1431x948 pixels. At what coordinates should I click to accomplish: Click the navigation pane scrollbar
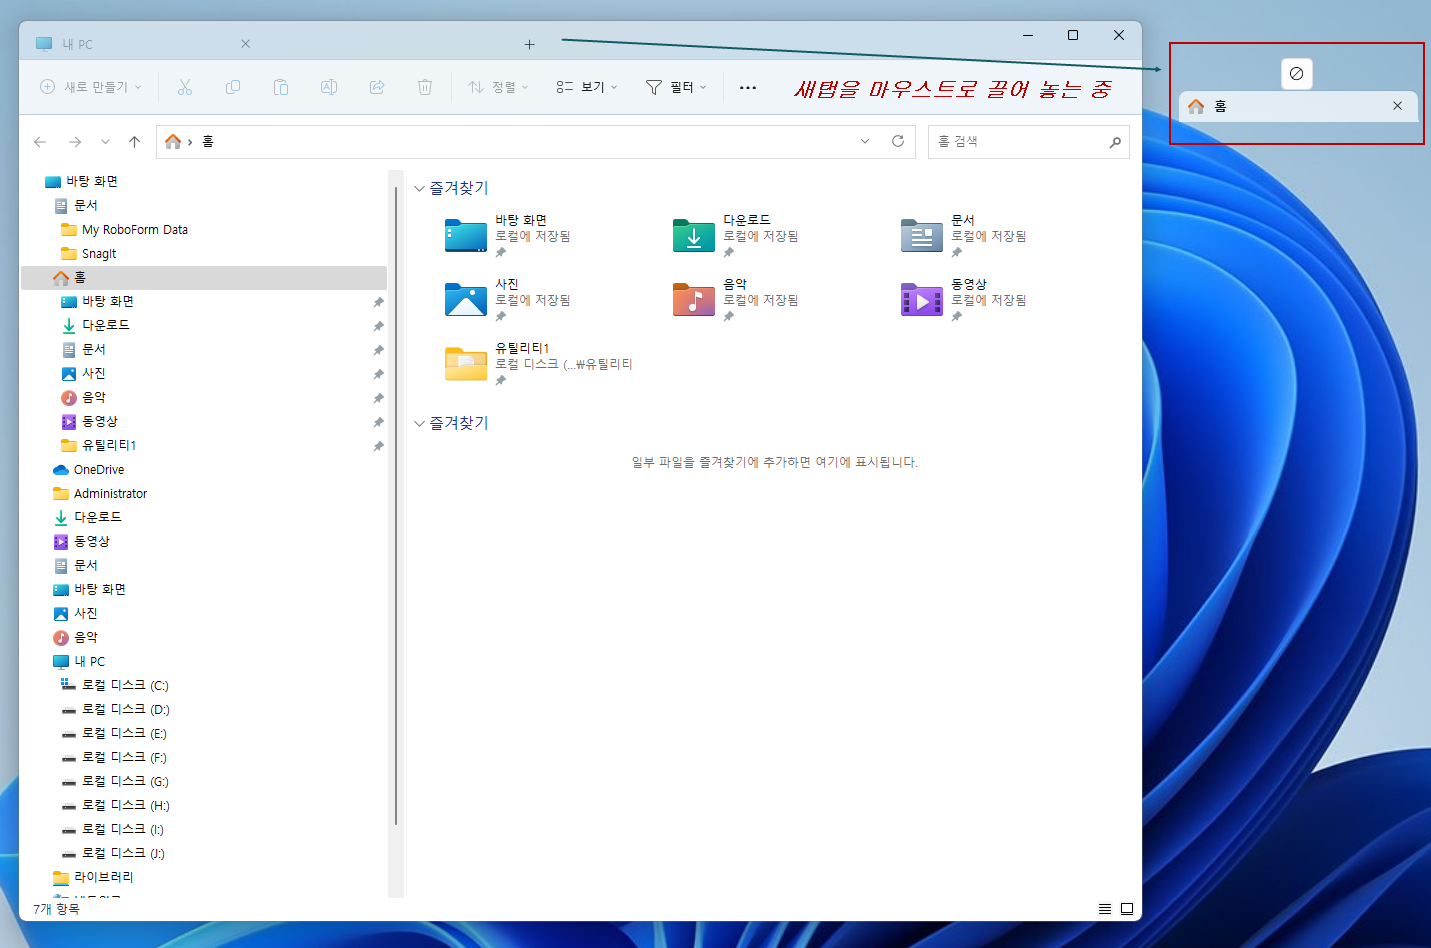pos(396,505)
